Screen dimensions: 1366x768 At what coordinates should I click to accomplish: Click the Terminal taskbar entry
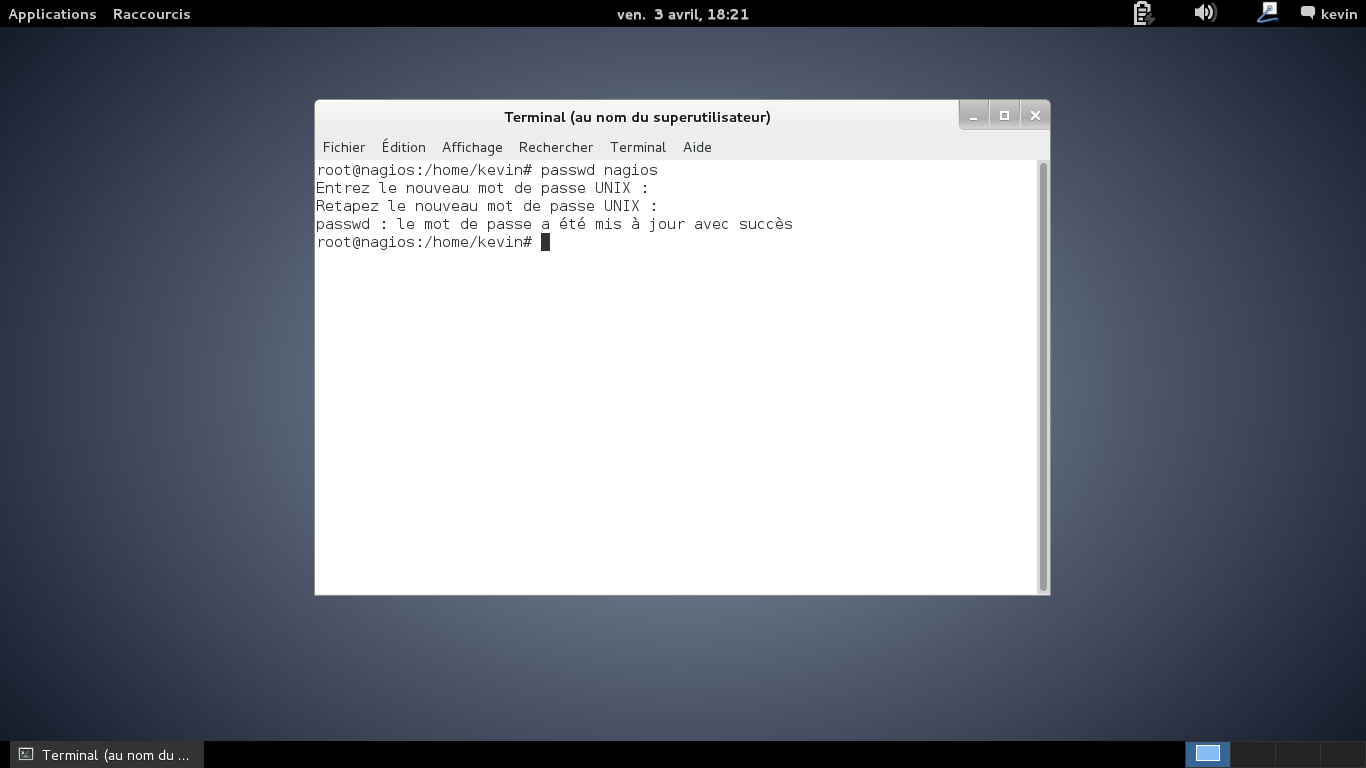(x=107, y=755)
